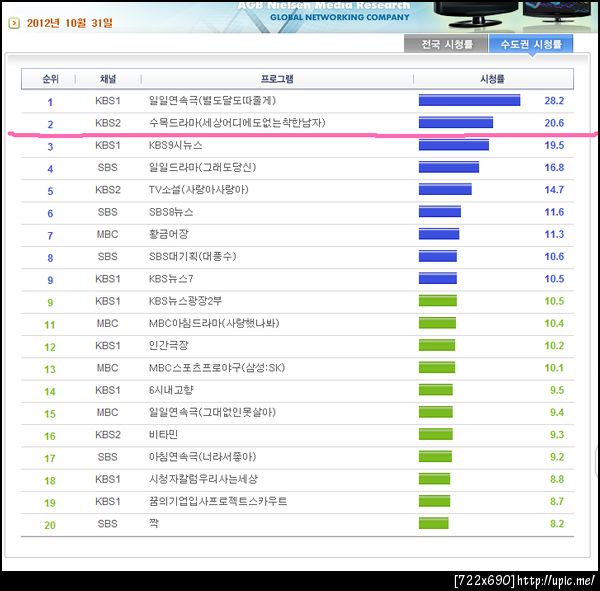Click the 9.3 rating value
Image resolution: width=600 pixels, height=591 pixels.
point(557,434)
